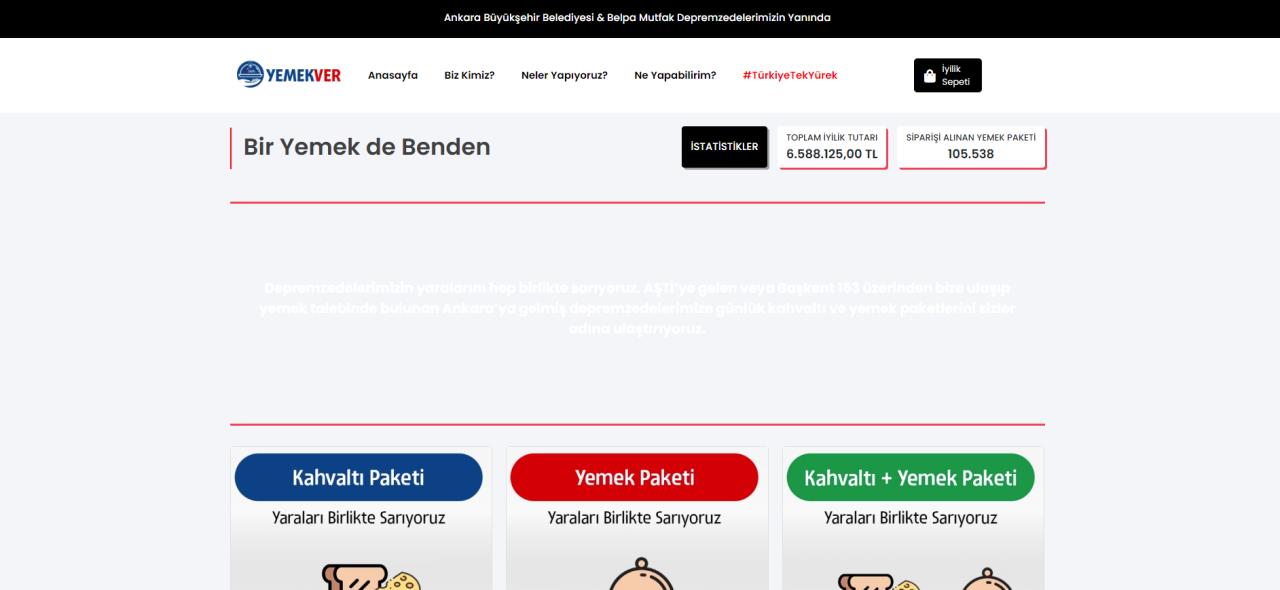Select Neler Yapıyoruz? in the navigation
Viewport: 1280px width, 590px height.
click(x=564, y=75)
